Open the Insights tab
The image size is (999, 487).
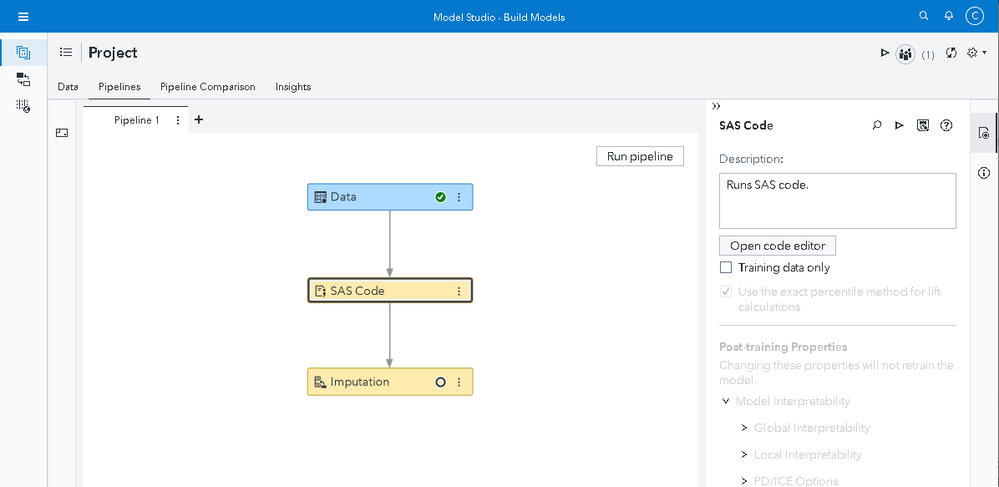pos(293,87)
